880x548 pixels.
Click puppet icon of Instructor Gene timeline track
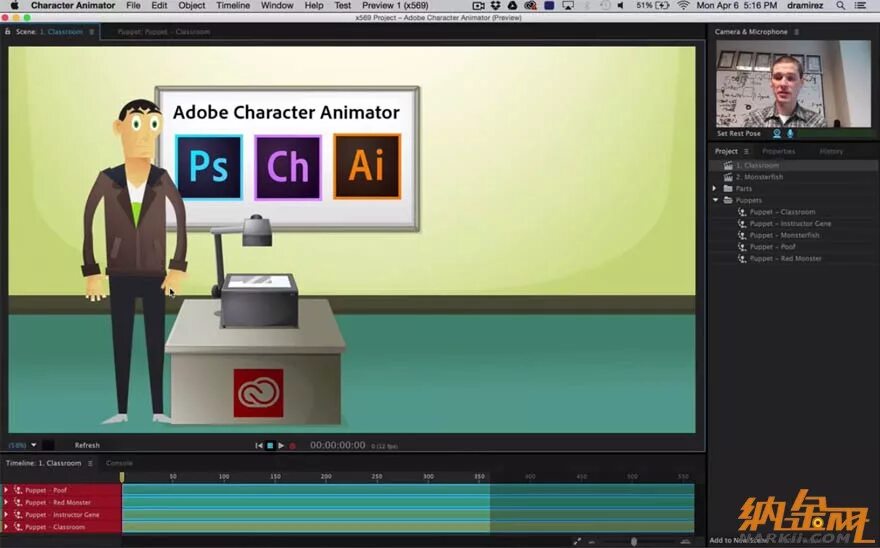click(x=18, y=515)
